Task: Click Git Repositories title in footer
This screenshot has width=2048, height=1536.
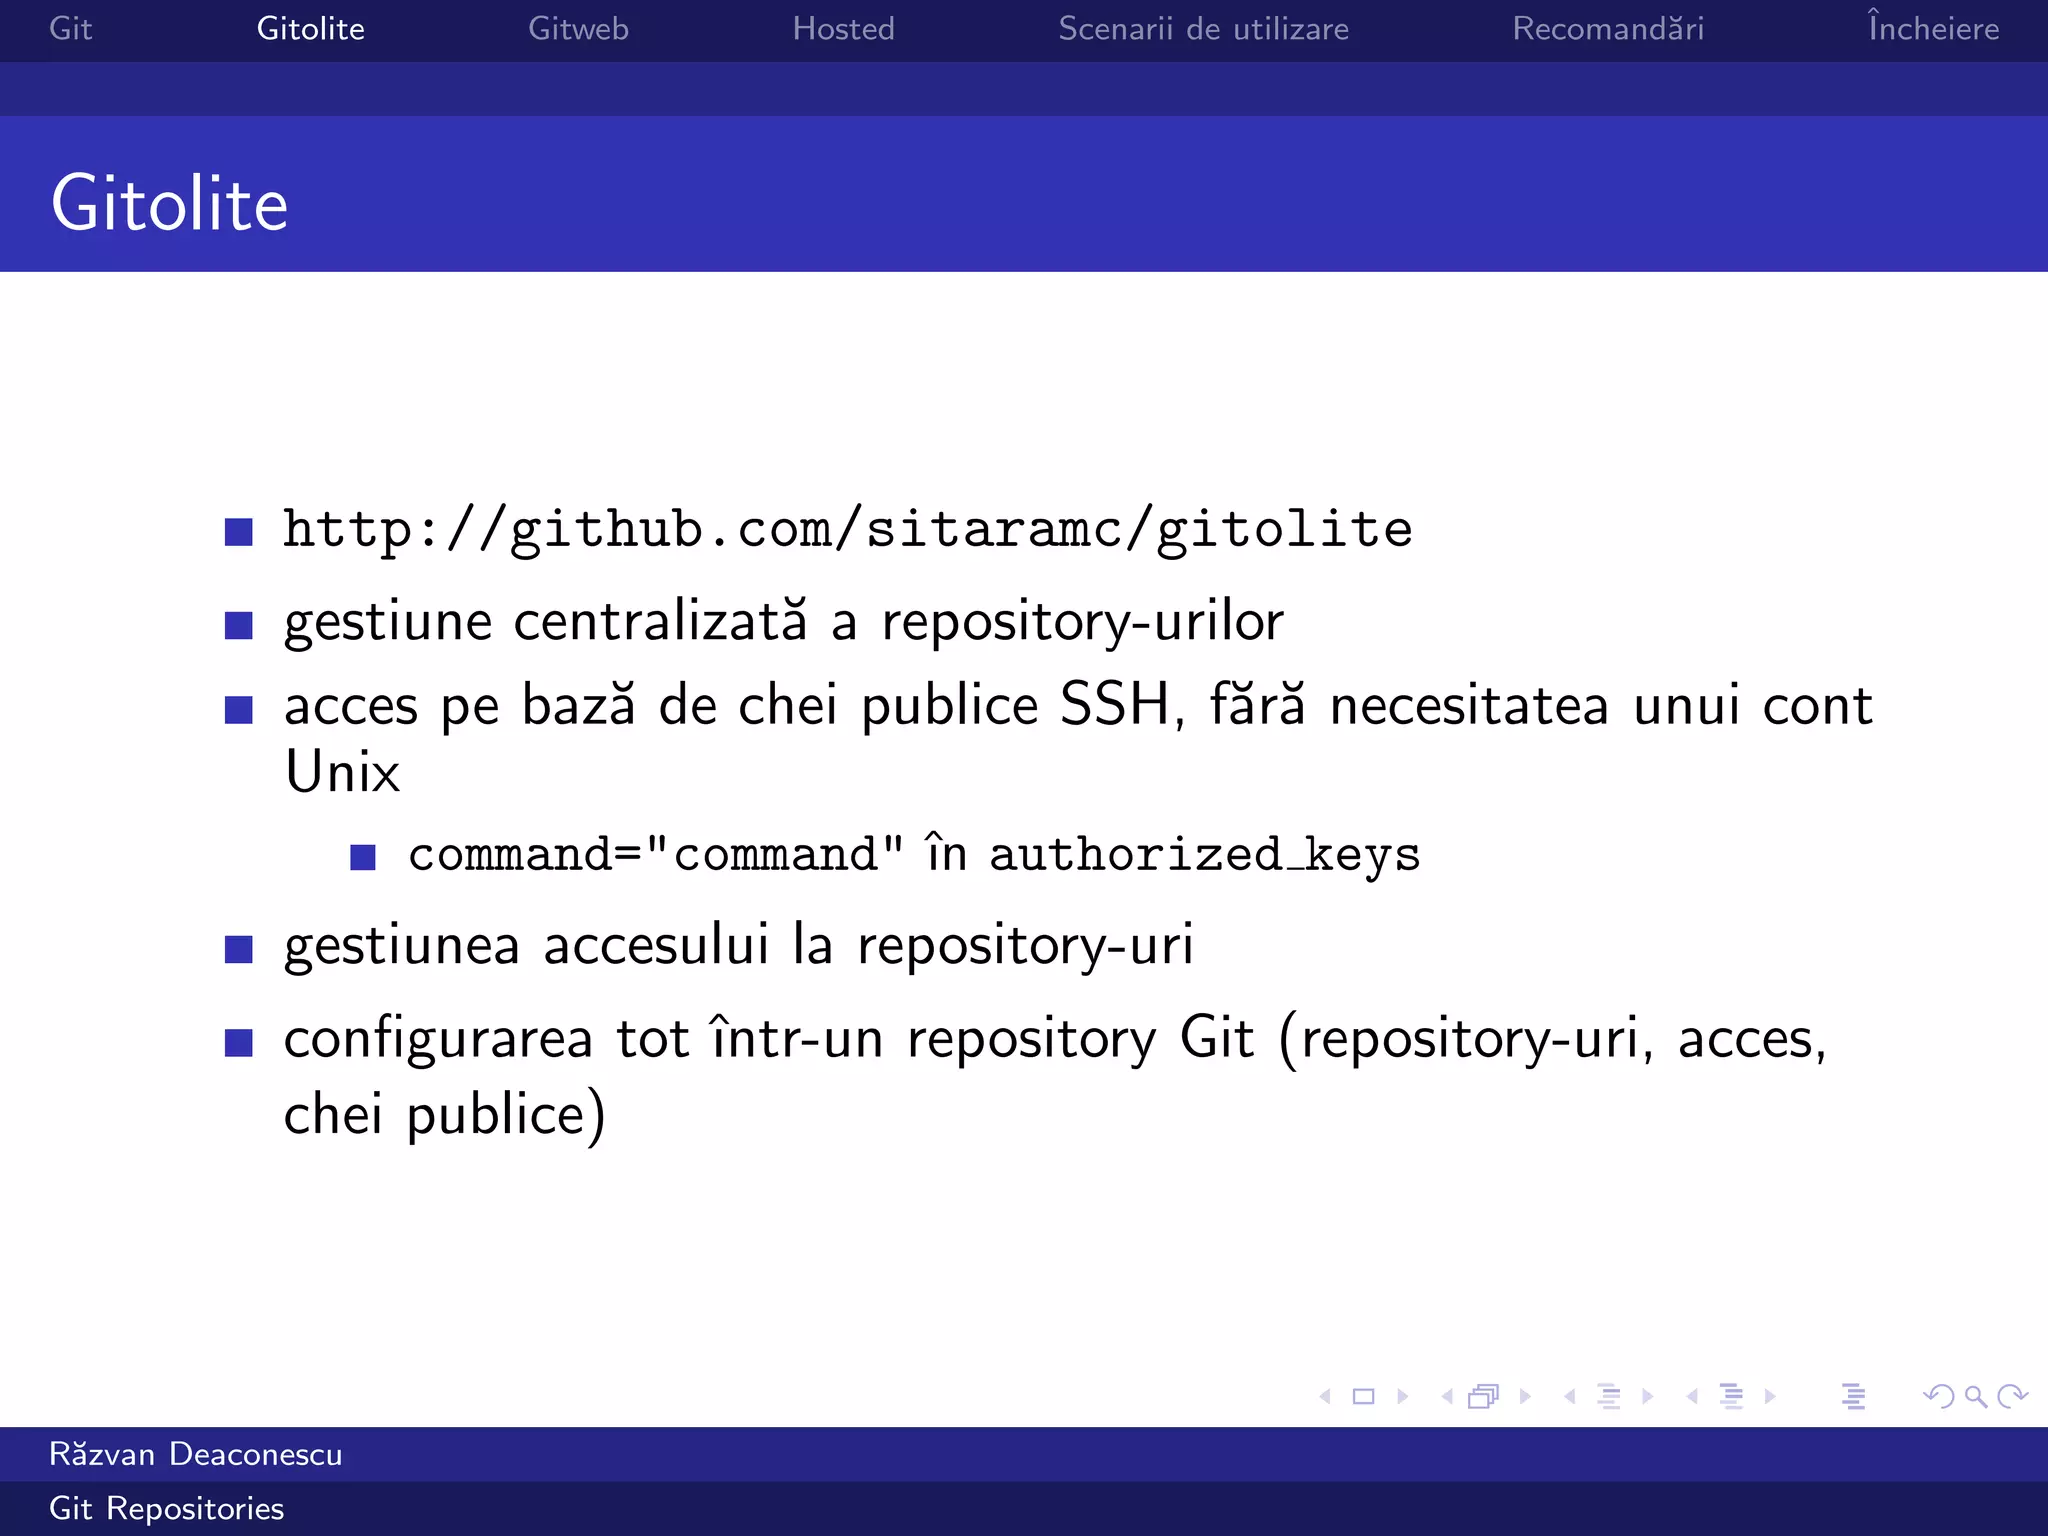Action: click(167, 1508)
